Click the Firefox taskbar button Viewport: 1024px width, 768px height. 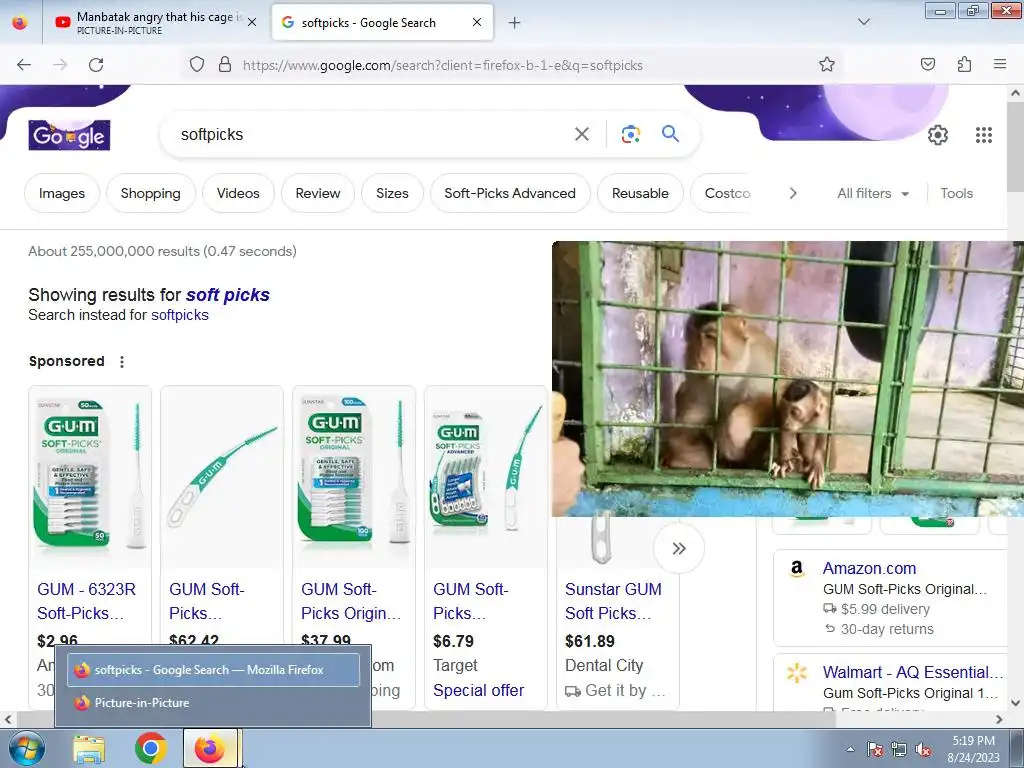210,749
